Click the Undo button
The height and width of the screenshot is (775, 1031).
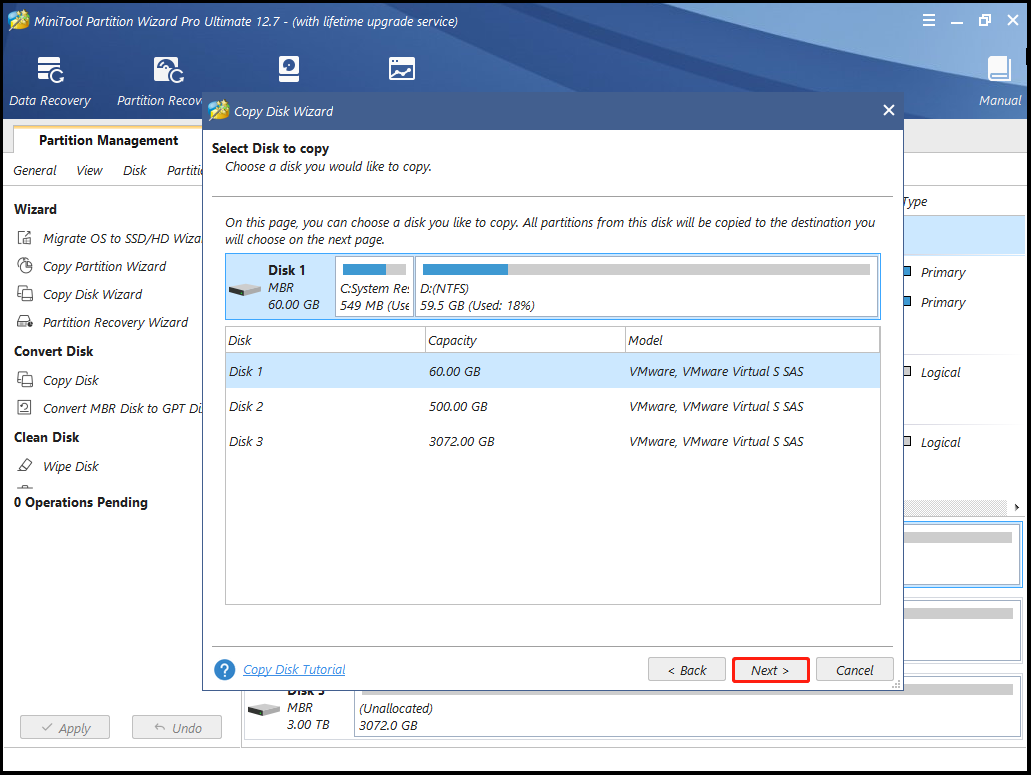(177, 728)
